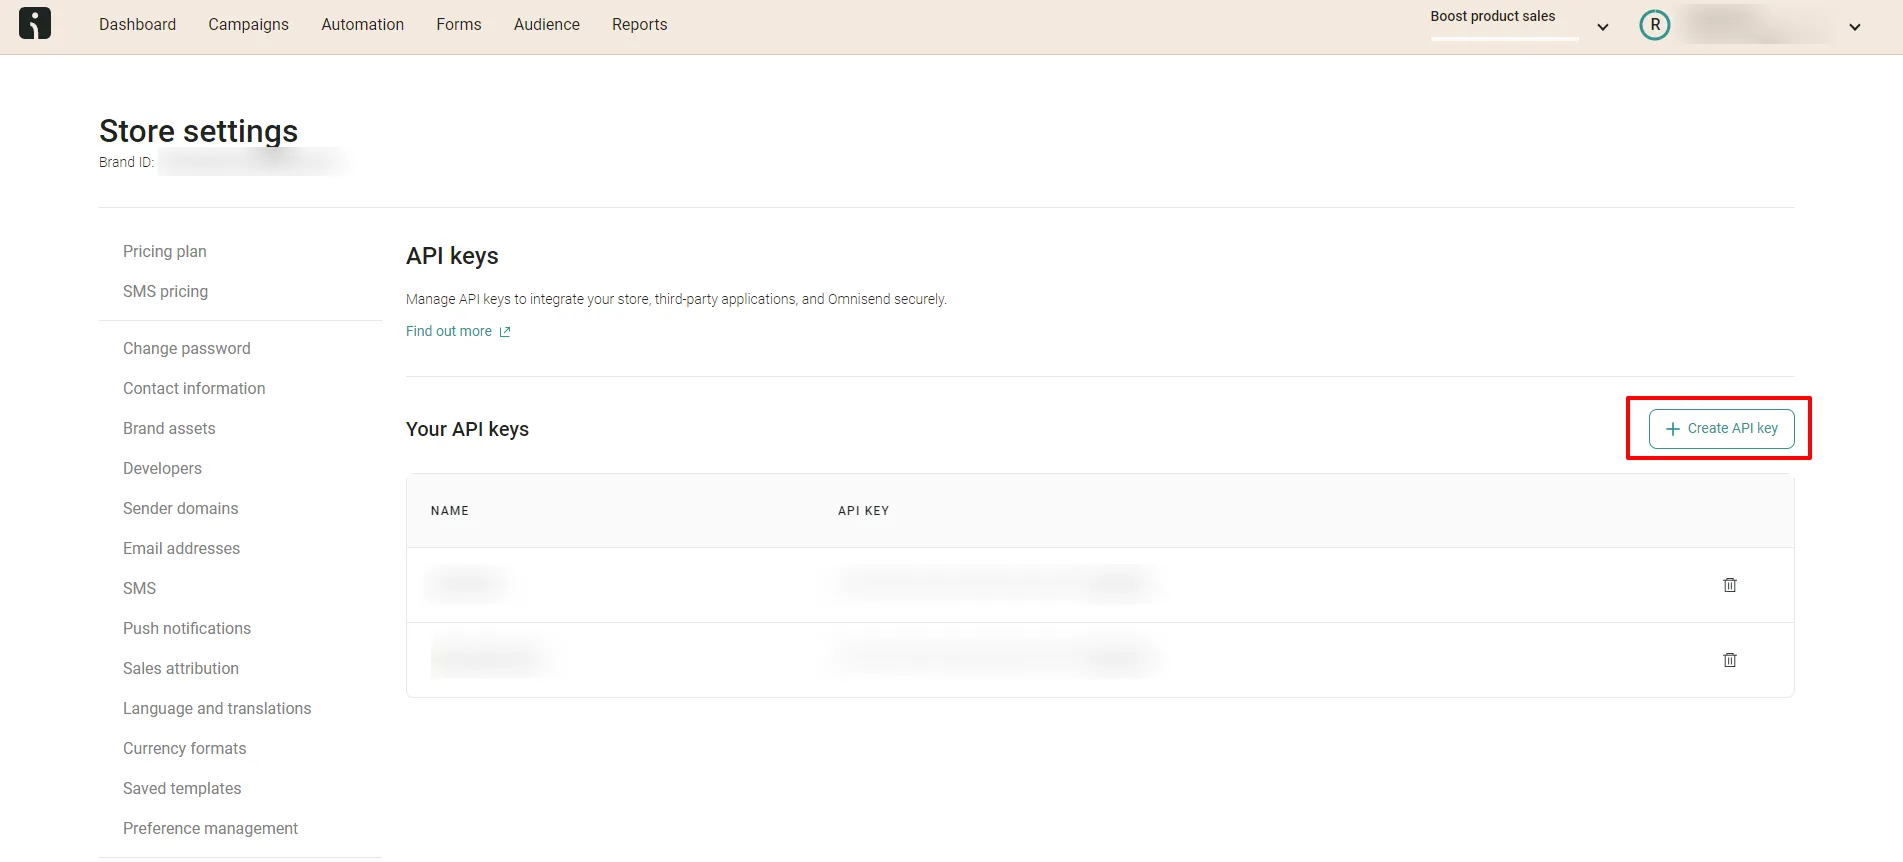Image resolution: width=1903 pixels, height=862 pixels.
Task: Open Contact information settings
Action: tap(194, 388)
